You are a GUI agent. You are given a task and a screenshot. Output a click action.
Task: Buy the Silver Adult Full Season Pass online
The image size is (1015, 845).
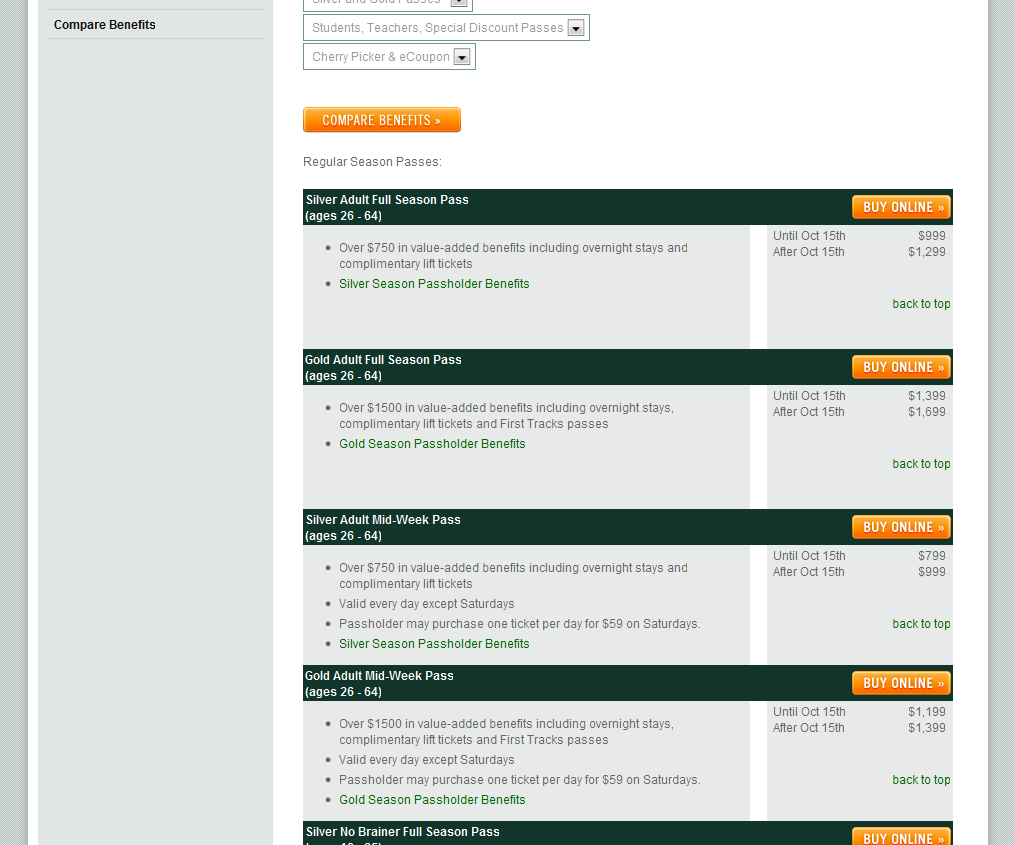(x=901, y=207)
